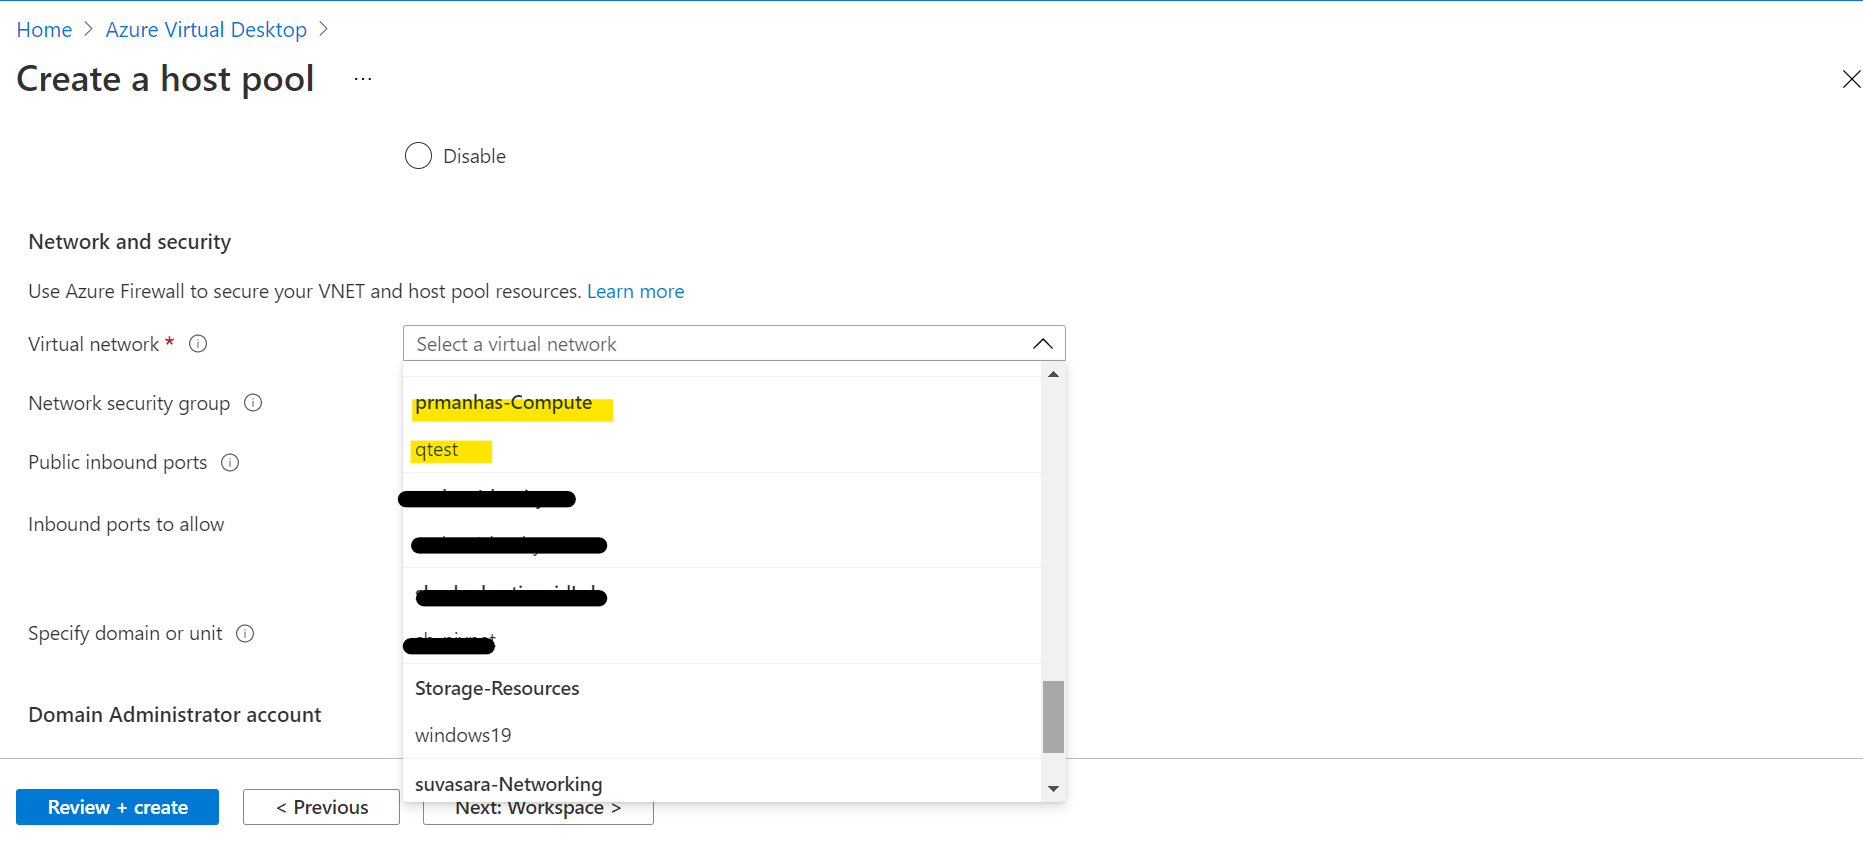The width and height of the screenshot is (1863, 847).
Task: Show info for Specify domain or unit
Action: tap(245, 633)
